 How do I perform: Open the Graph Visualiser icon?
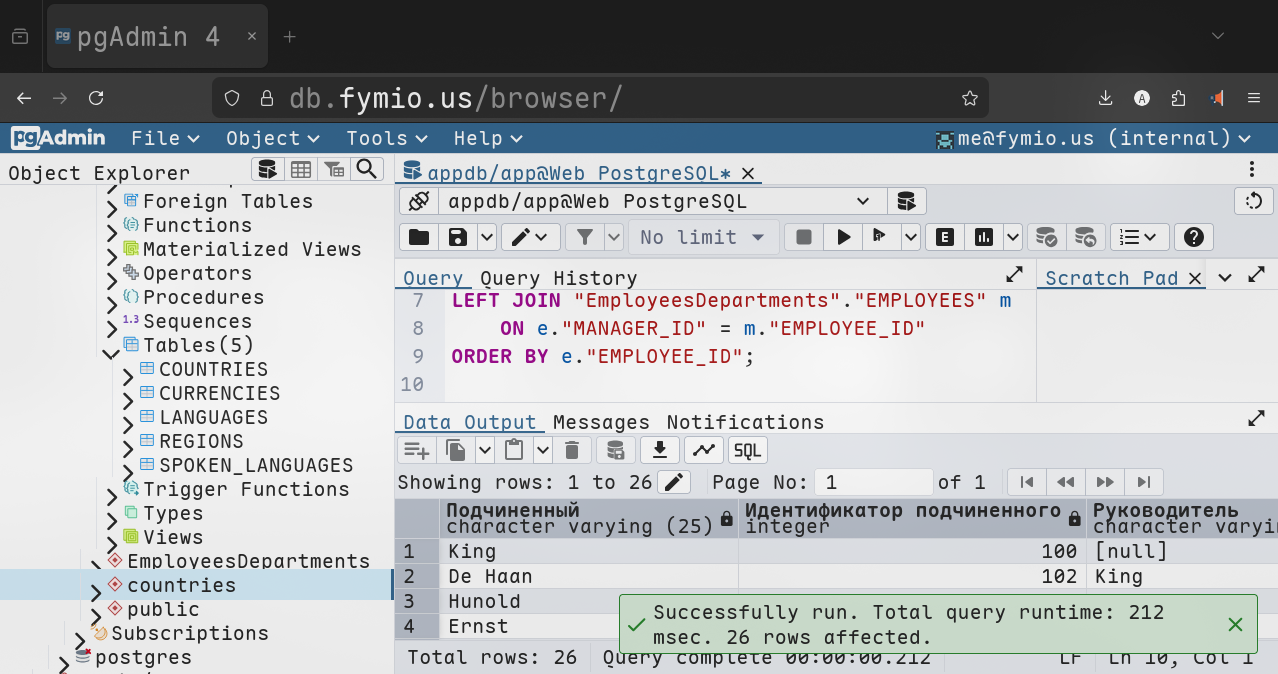[x=704, y=450]
